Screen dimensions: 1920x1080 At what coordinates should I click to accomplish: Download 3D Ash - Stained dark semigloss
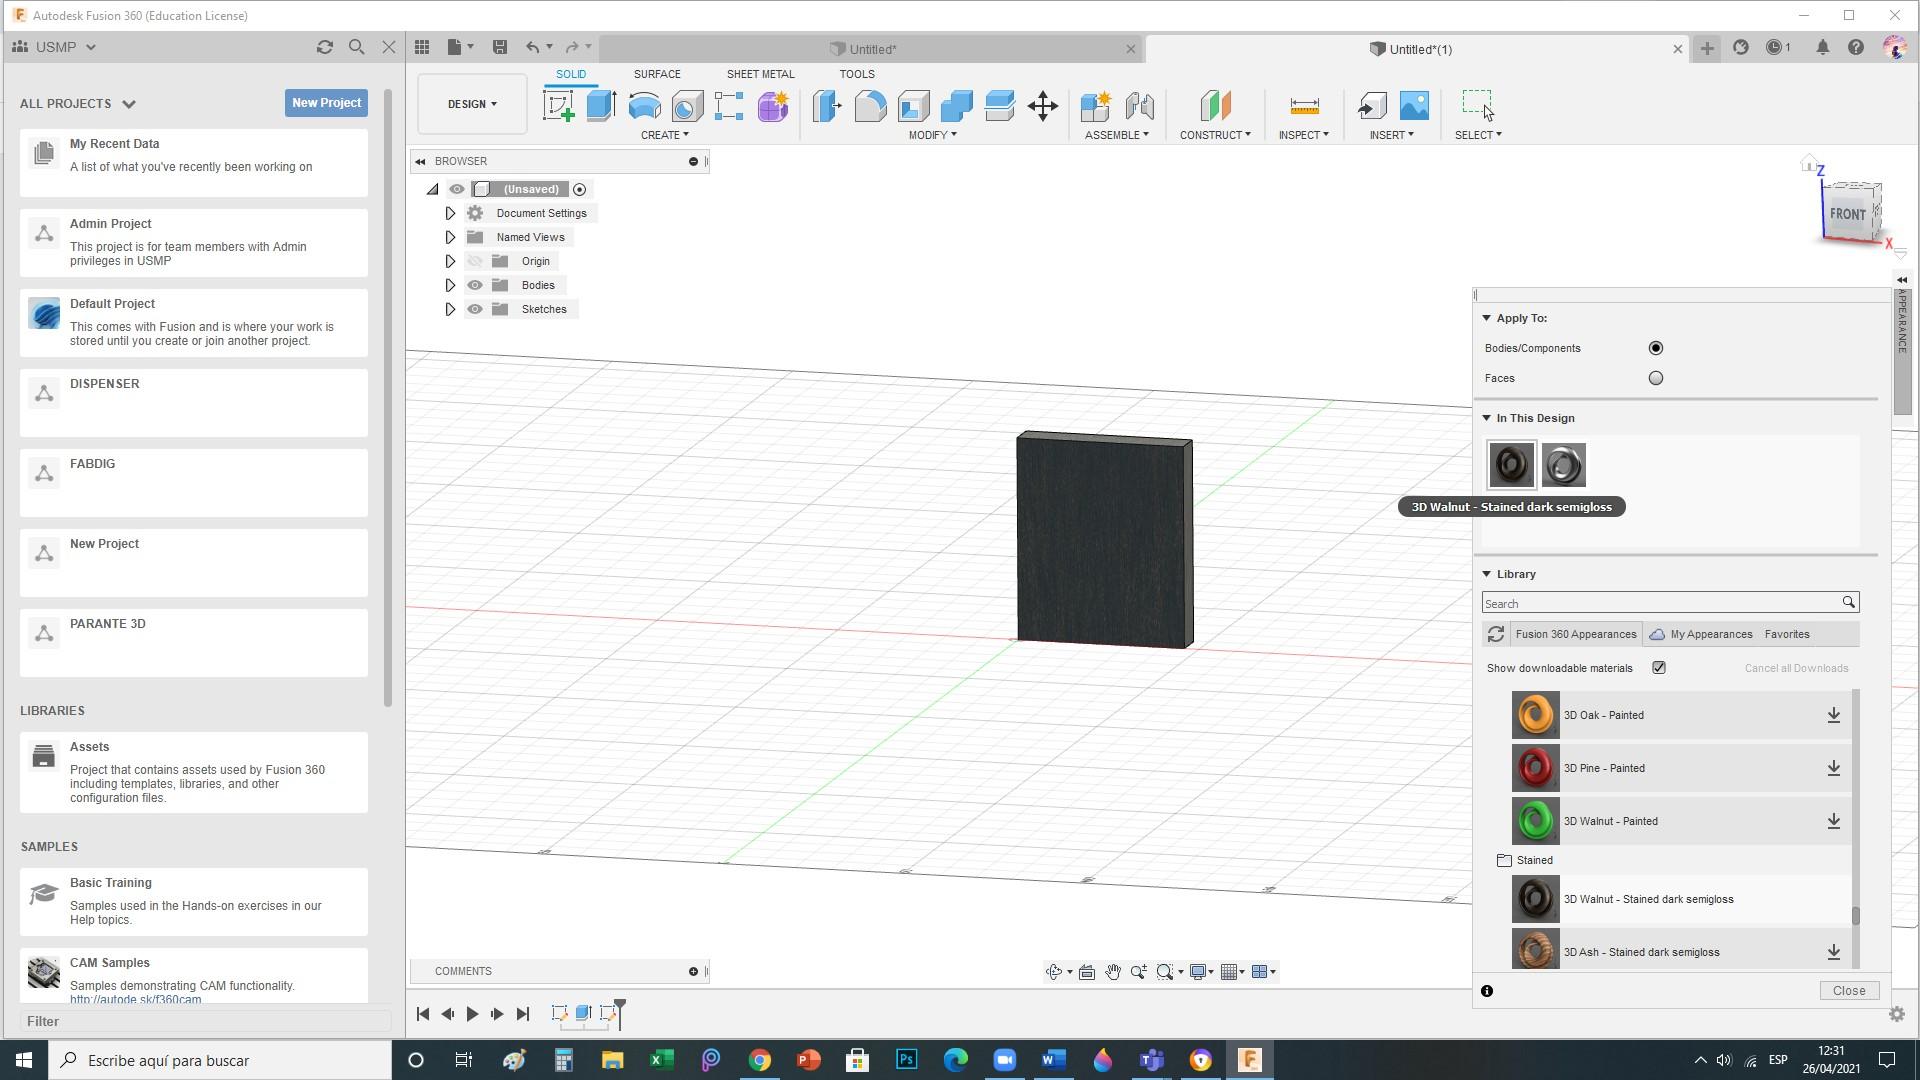click(x=1834, y=952)
